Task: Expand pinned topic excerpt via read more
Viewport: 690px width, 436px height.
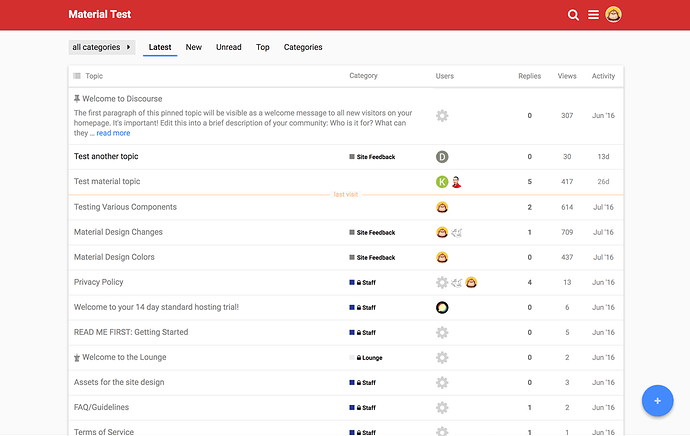Action: (x=113, y=133)
